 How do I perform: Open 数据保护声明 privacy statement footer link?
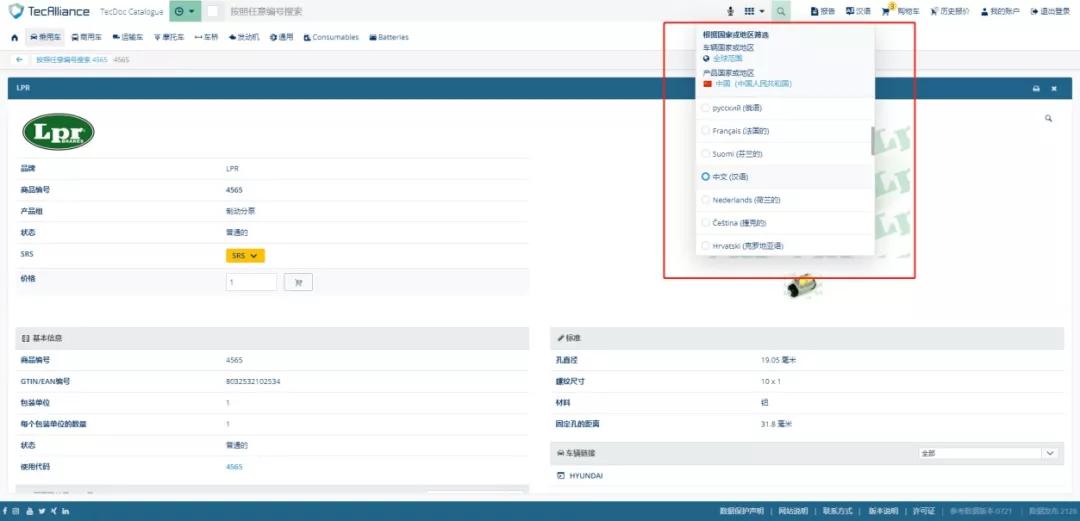pos(742,511)
